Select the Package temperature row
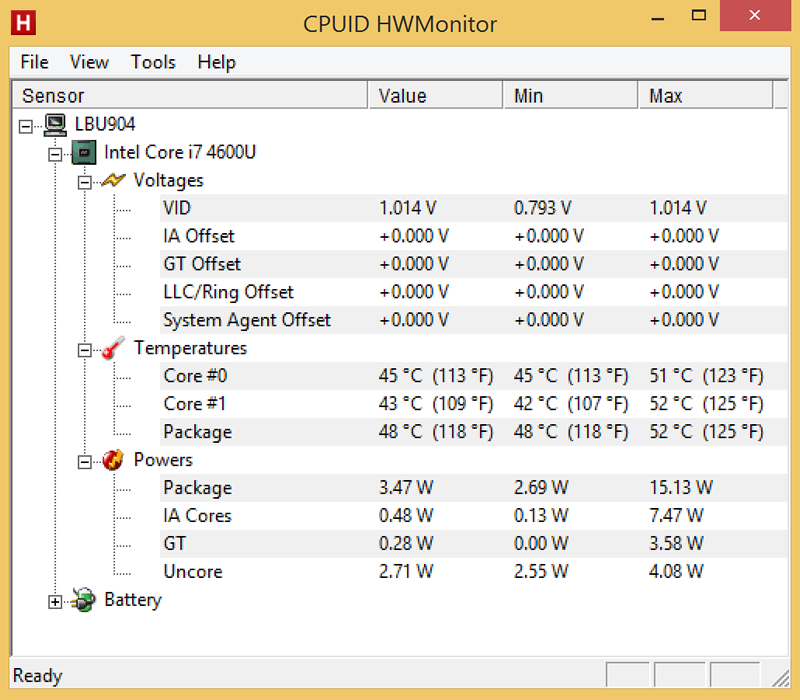800x700 pixels. pos(473,432)
